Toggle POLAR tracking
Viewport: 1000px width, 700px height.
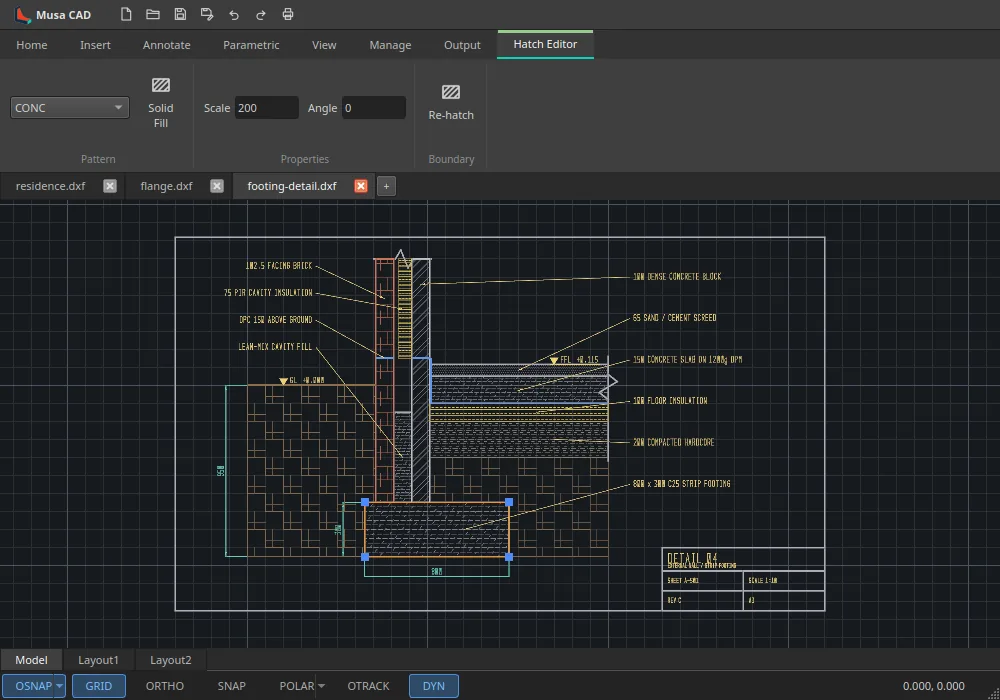pos(297,686)
